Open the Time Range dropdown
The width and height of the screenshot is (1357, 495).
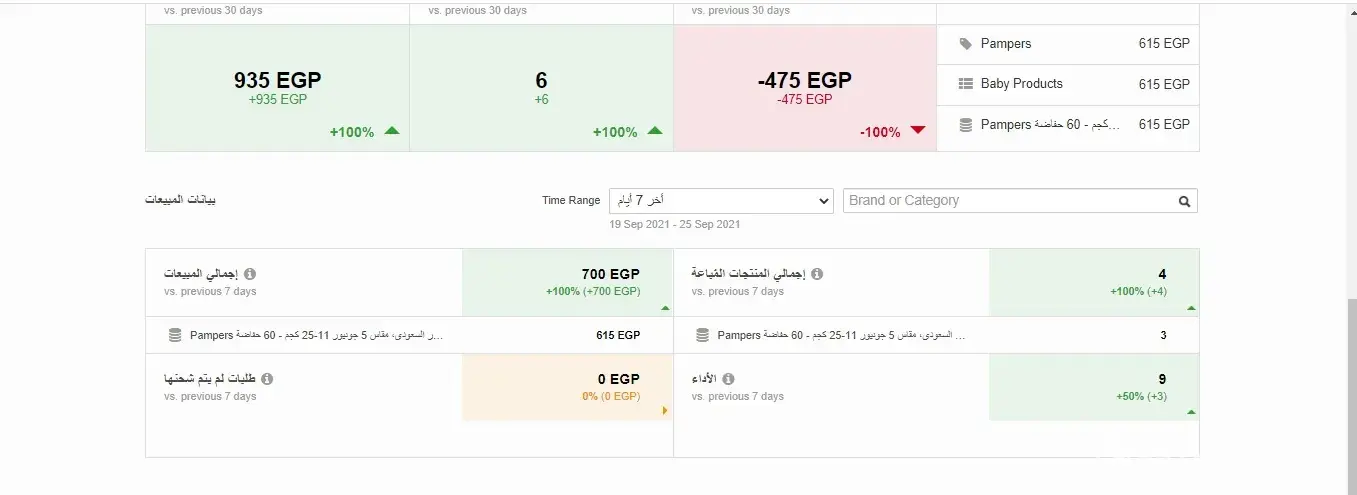721,201
